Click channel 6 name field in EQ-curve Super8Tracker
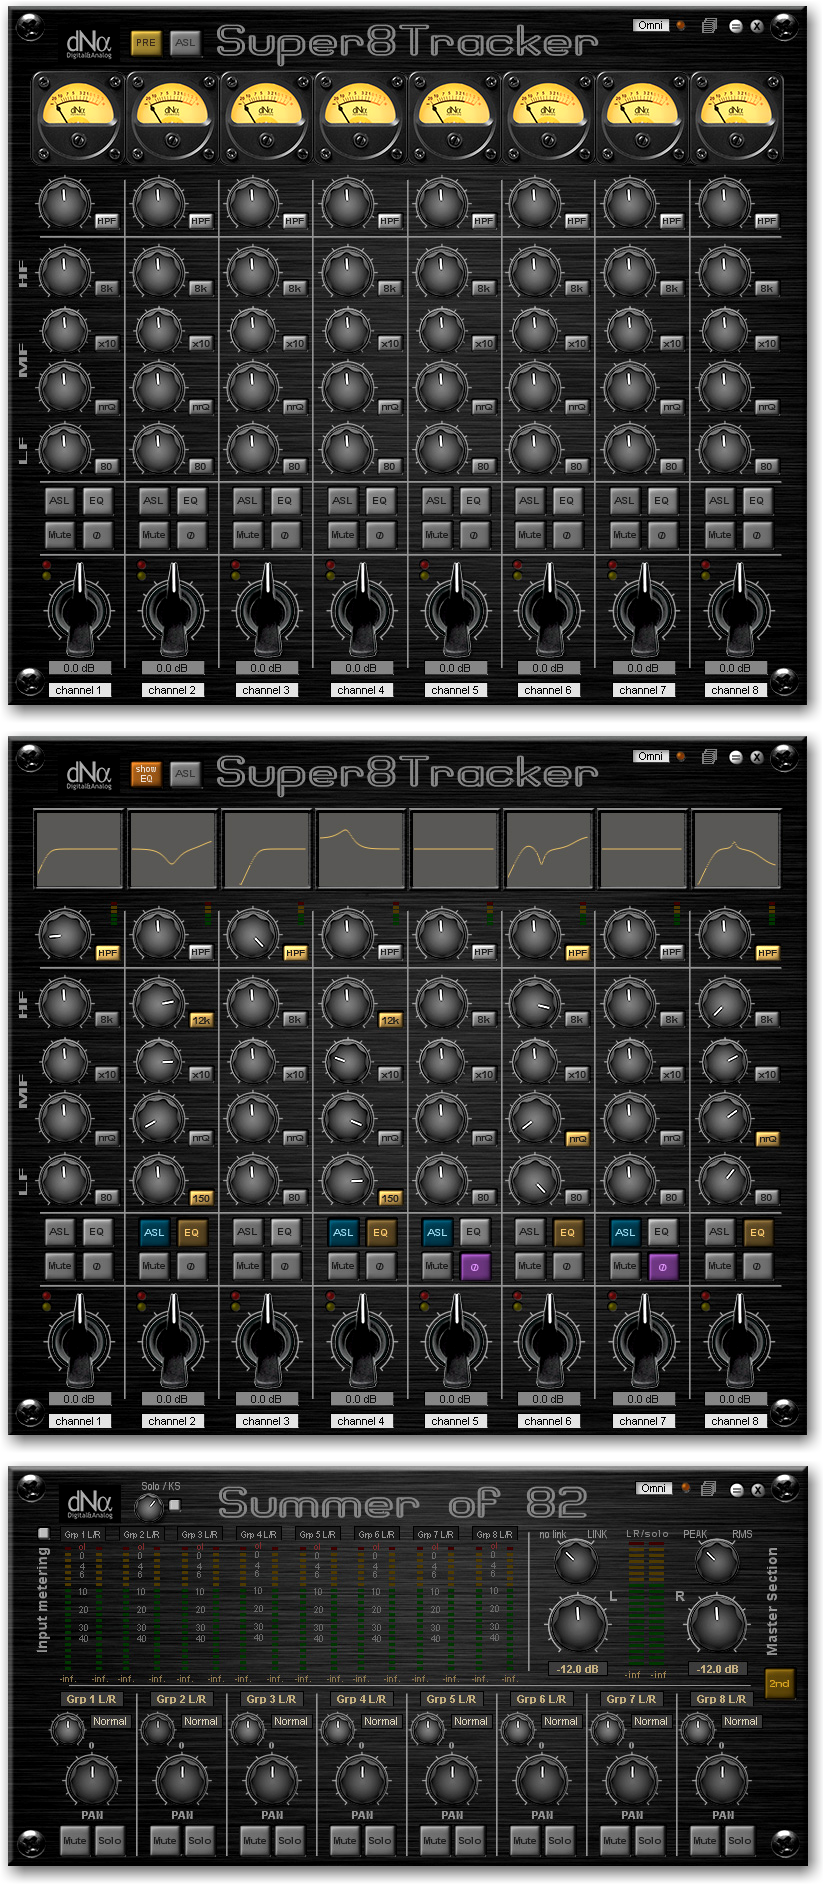Screen dimensions: 824x1884 click(548, 1421)
